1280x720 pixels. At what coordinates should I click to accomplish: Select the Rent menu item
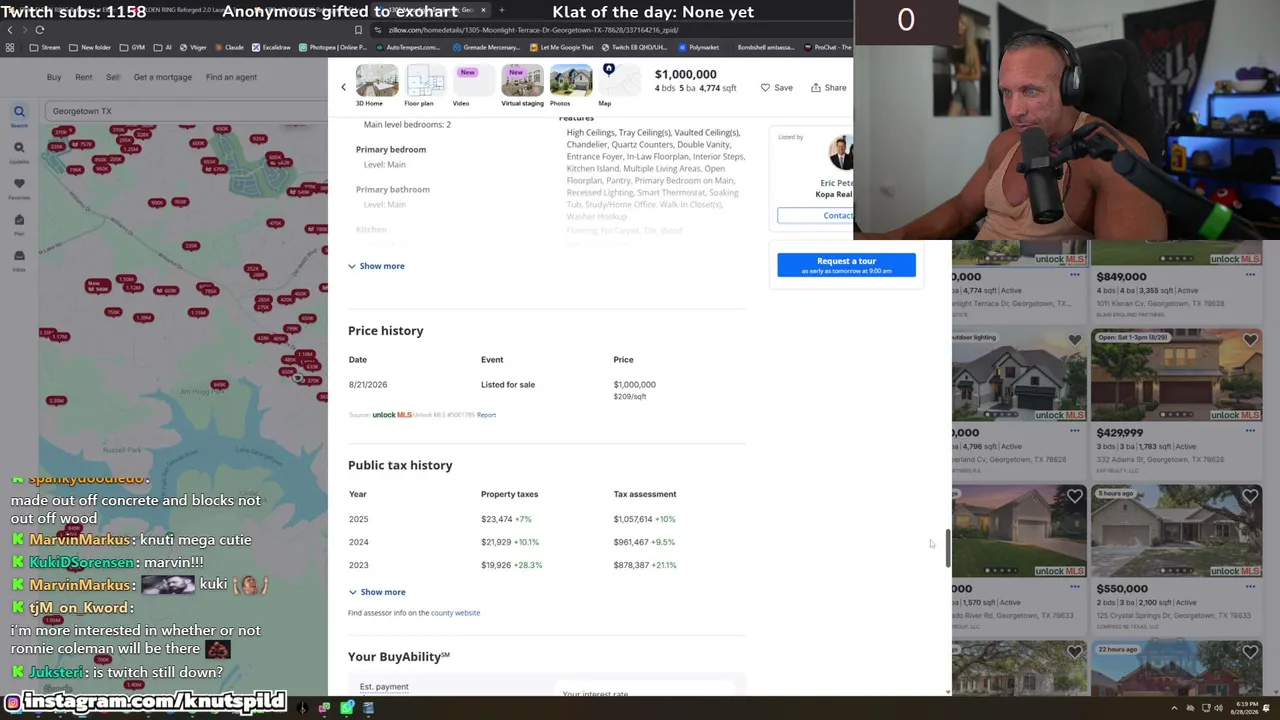coord(83,77)
